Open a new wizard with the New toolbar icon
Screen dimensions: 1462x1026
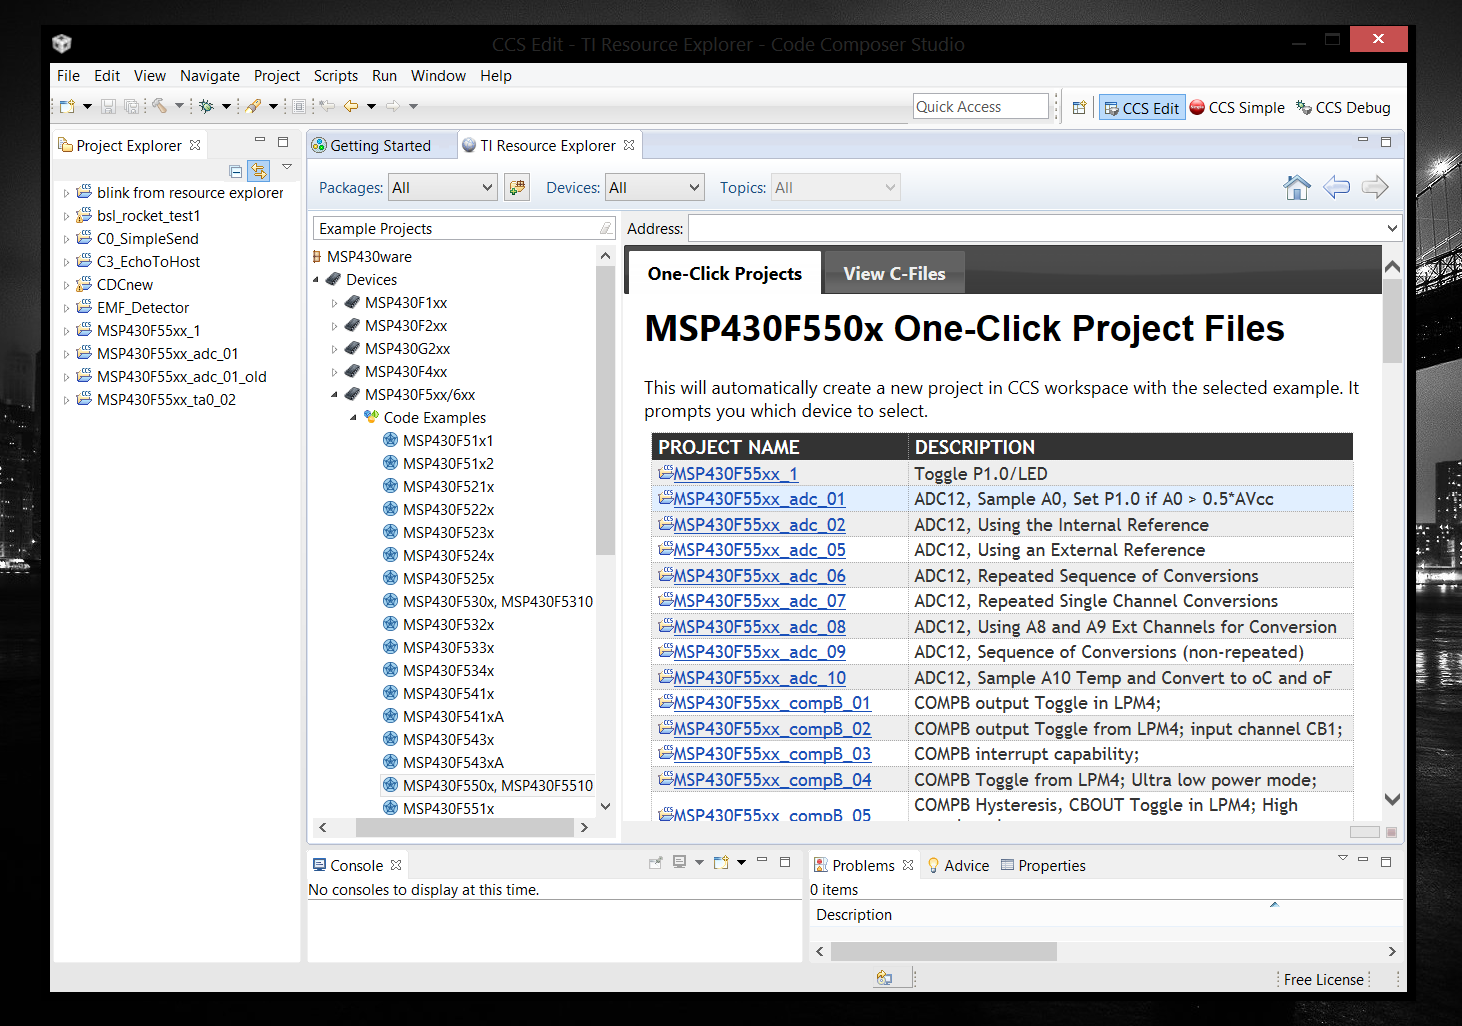point(68,105)
